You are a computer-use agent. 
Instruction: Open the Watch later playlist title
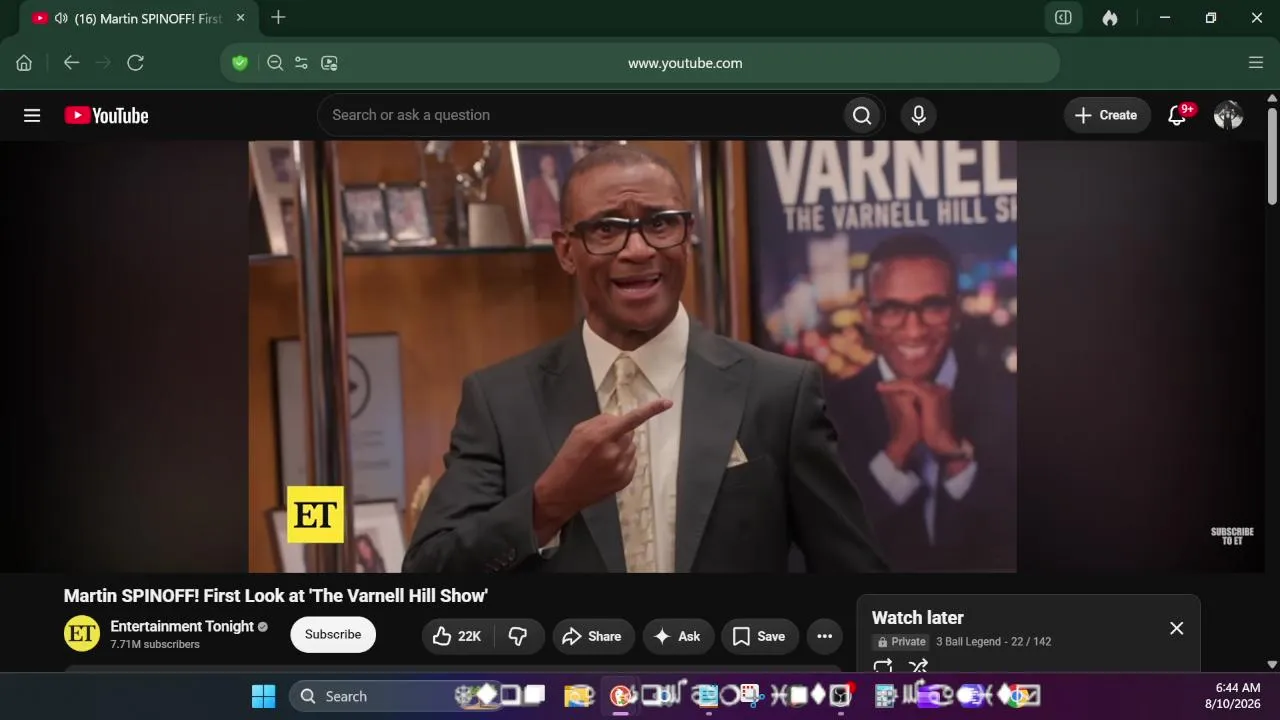point(917,618)
